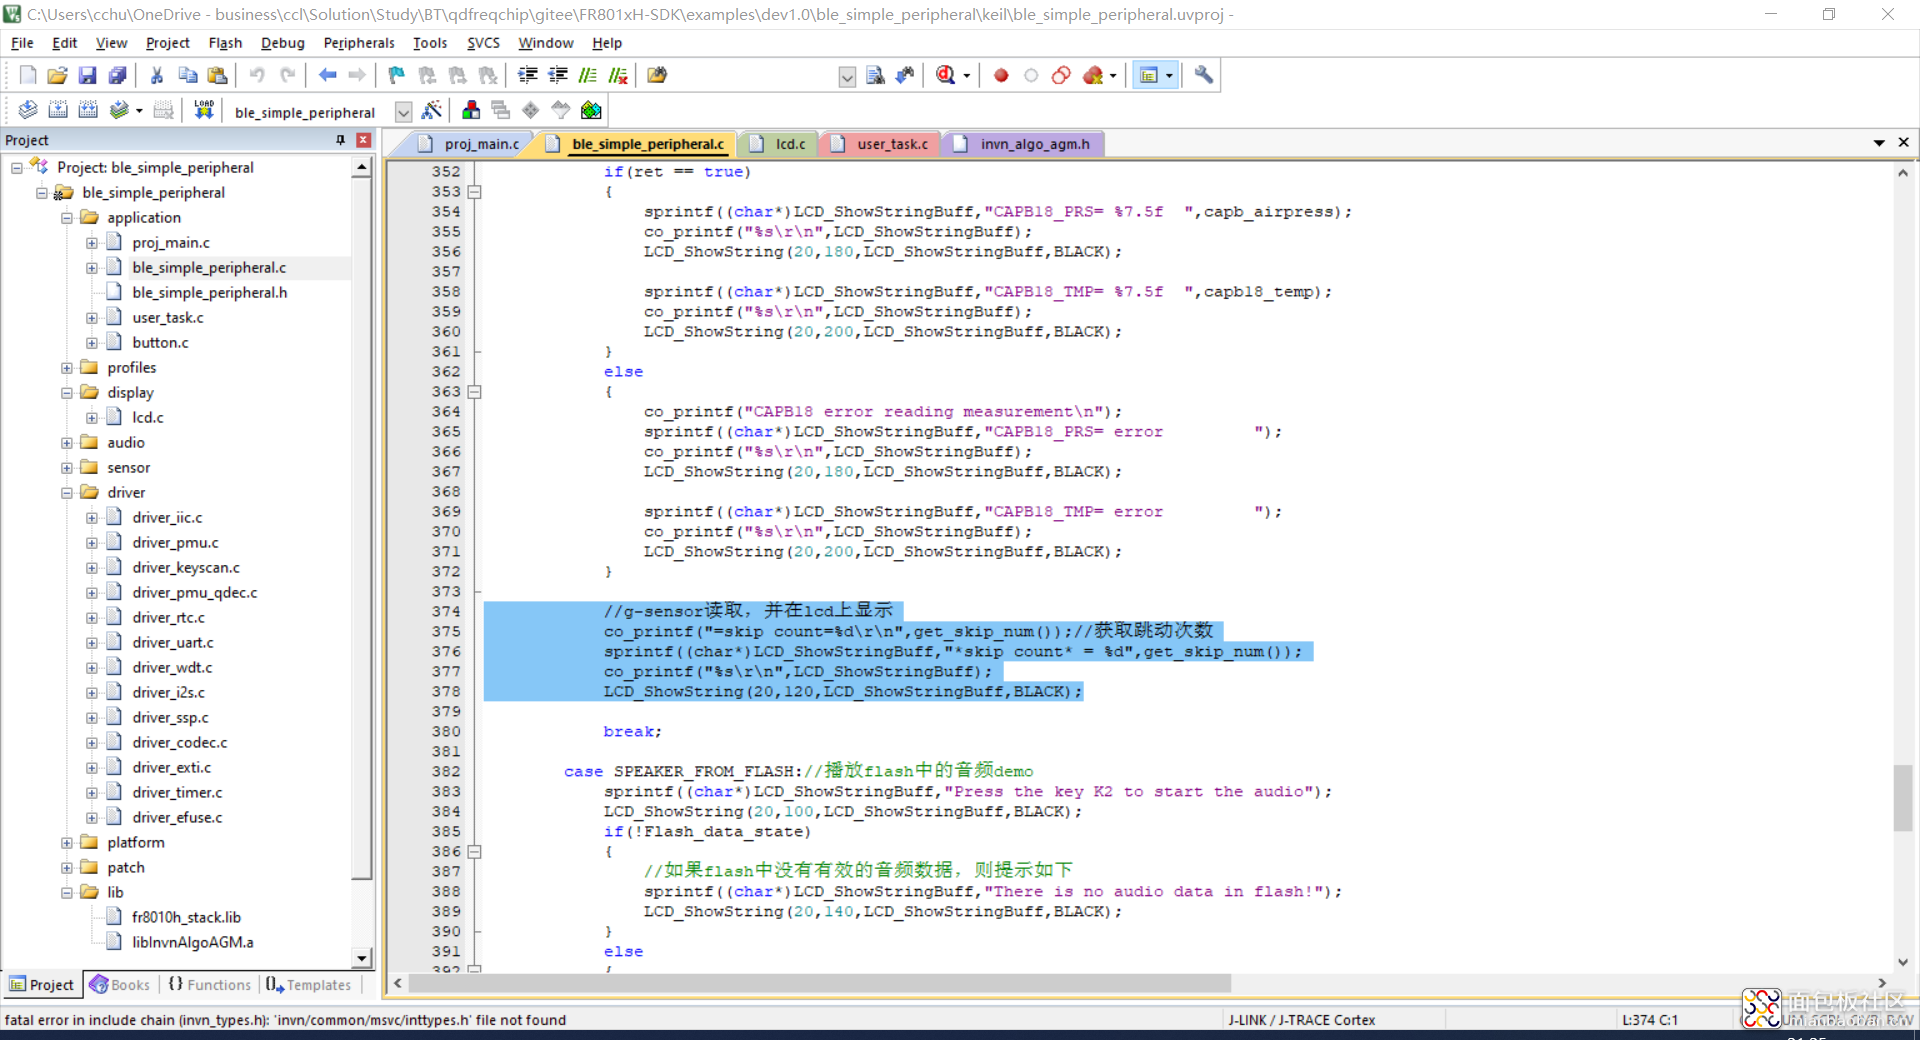Open the batch build dropdown arrow
This screenshot has width=1920, height=1040.
coord(139,111)
